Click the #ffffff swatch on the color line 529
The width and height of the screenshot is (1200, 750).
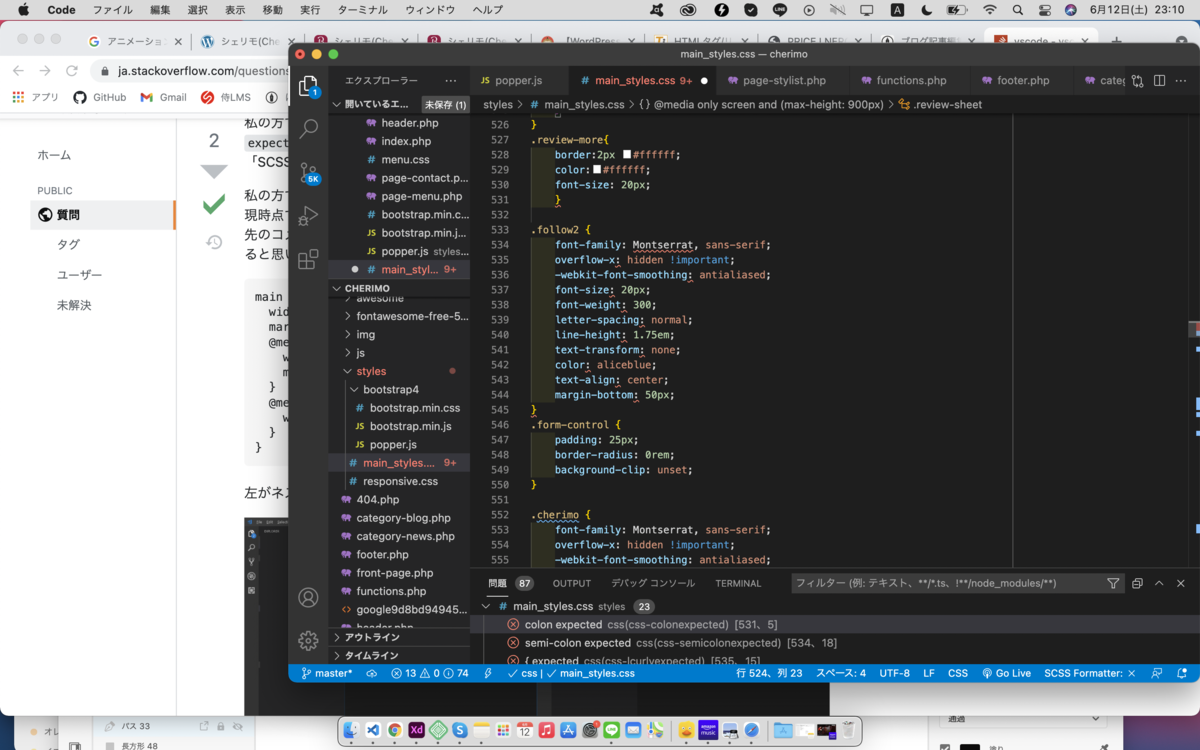coord(597,170)
